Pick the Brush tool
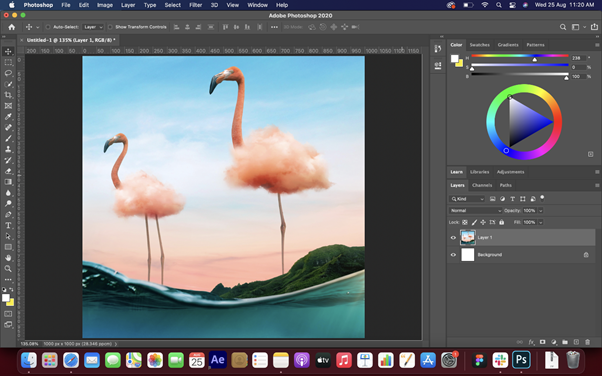Image resolution: width=602 pixels, height=376 pixels. tap(8, 138)
